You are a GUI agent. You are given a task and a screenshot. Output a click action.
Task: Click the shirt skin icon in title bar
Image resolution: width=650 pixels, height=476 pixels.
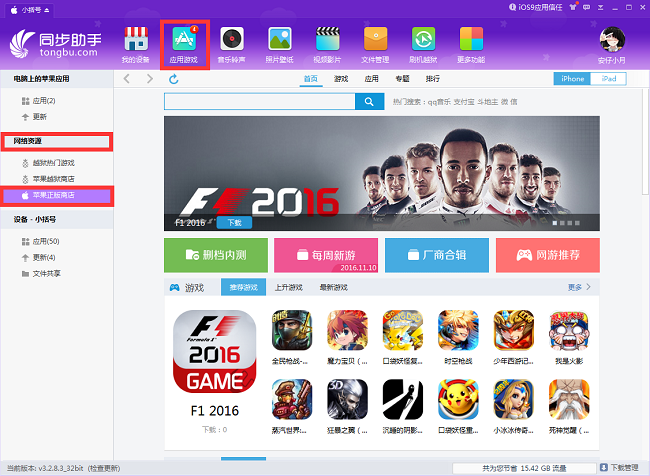(573, 7)
